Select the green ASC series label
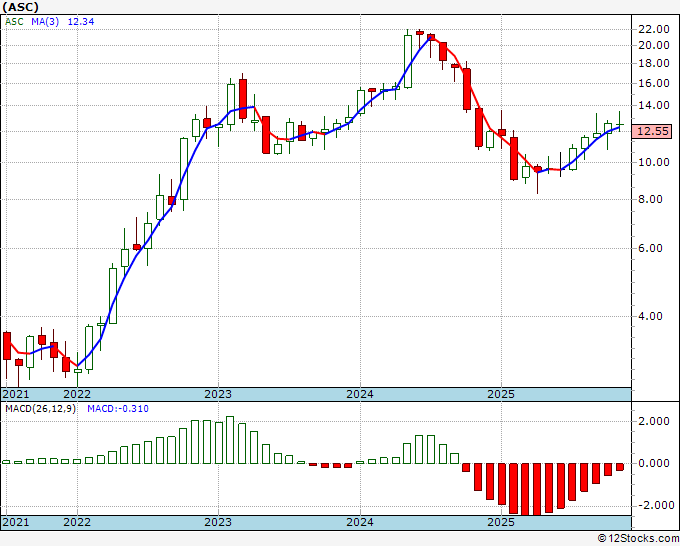Image resolution: width=680 pixels, height=546 pixels. tap(14, 22)
